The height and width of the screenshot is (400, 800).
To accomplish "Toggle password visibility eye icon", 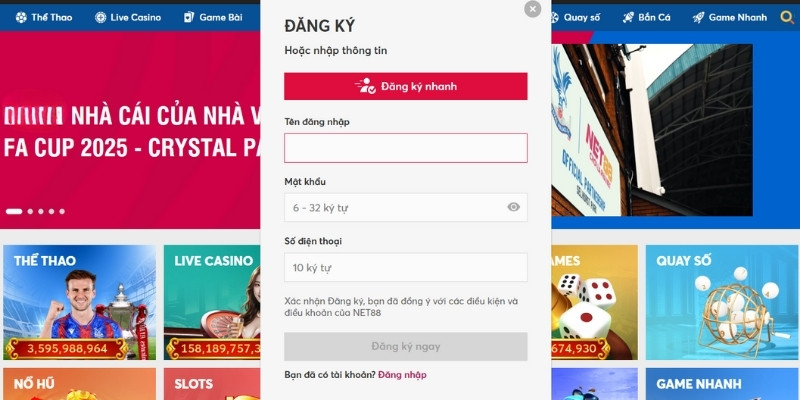I will pos(513,207).
